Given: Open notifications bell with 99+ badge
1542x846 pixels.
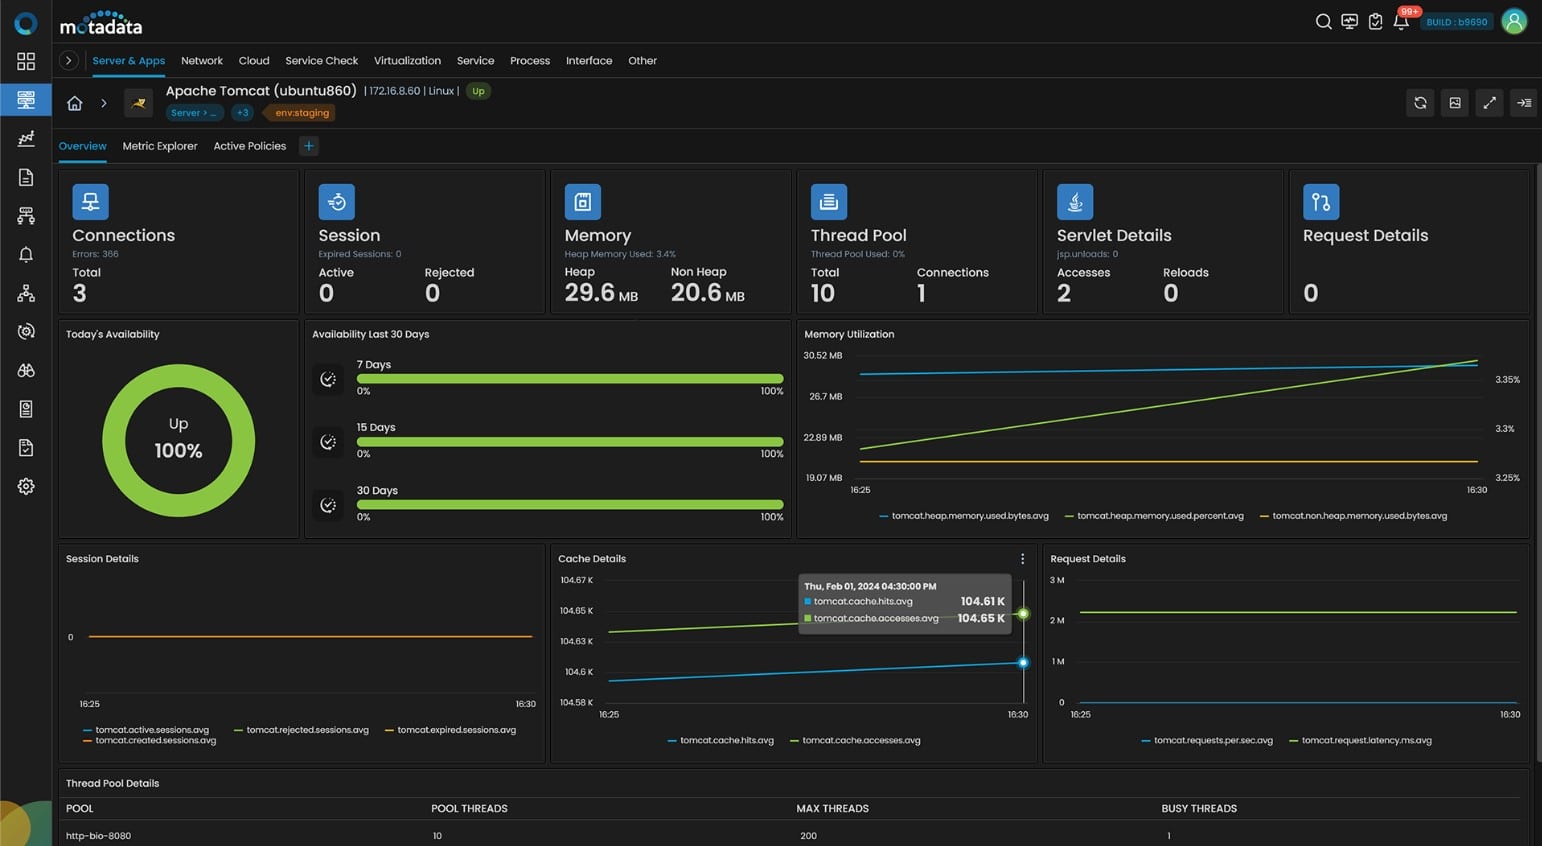Looking at the screenshot, I should coord(1402,20).
